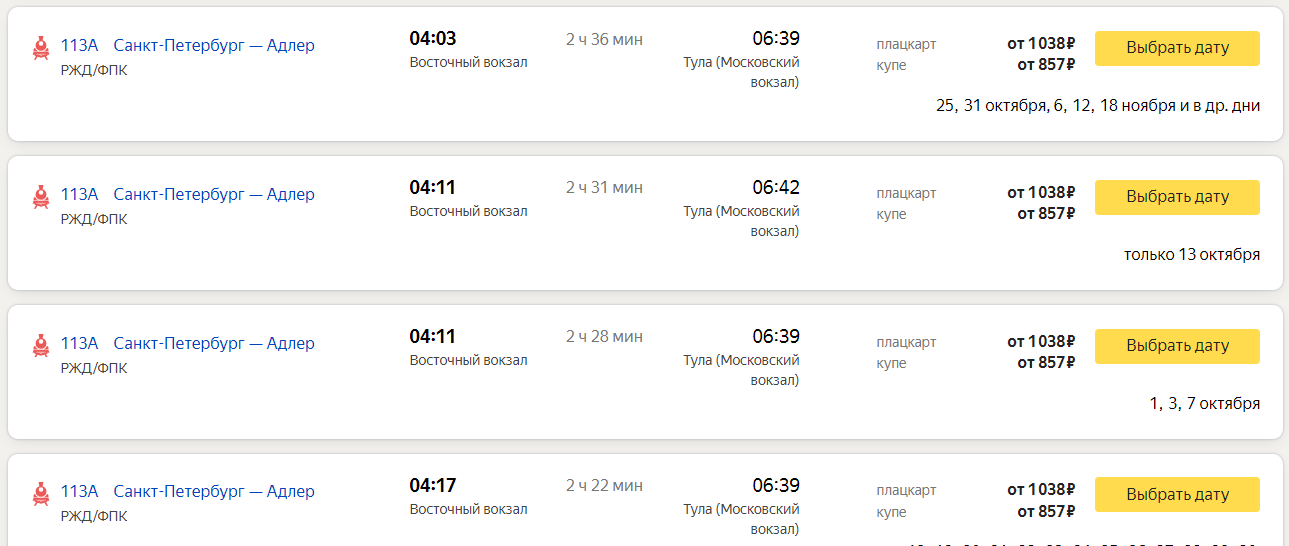Click the 113A train number in the 04:17 row
1289x546 pixels.
coord(79,491)
